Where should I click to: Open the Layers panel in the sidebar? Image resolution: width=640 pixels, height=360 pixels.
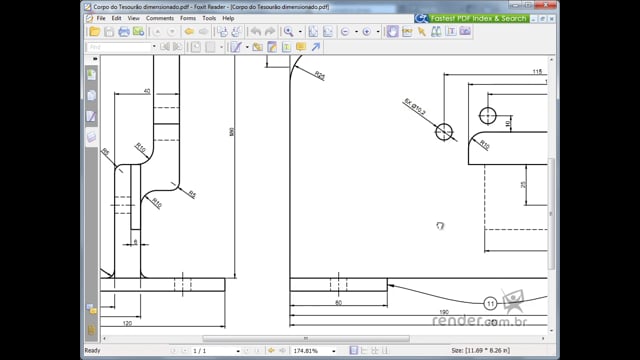click(91, 136)
